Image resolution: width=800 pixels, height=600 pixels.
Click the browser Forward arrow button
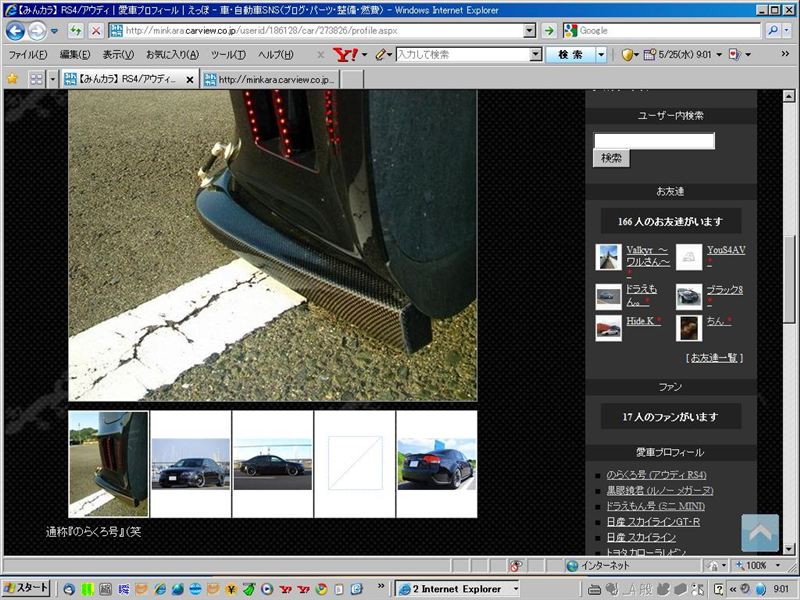pos(37,31)
